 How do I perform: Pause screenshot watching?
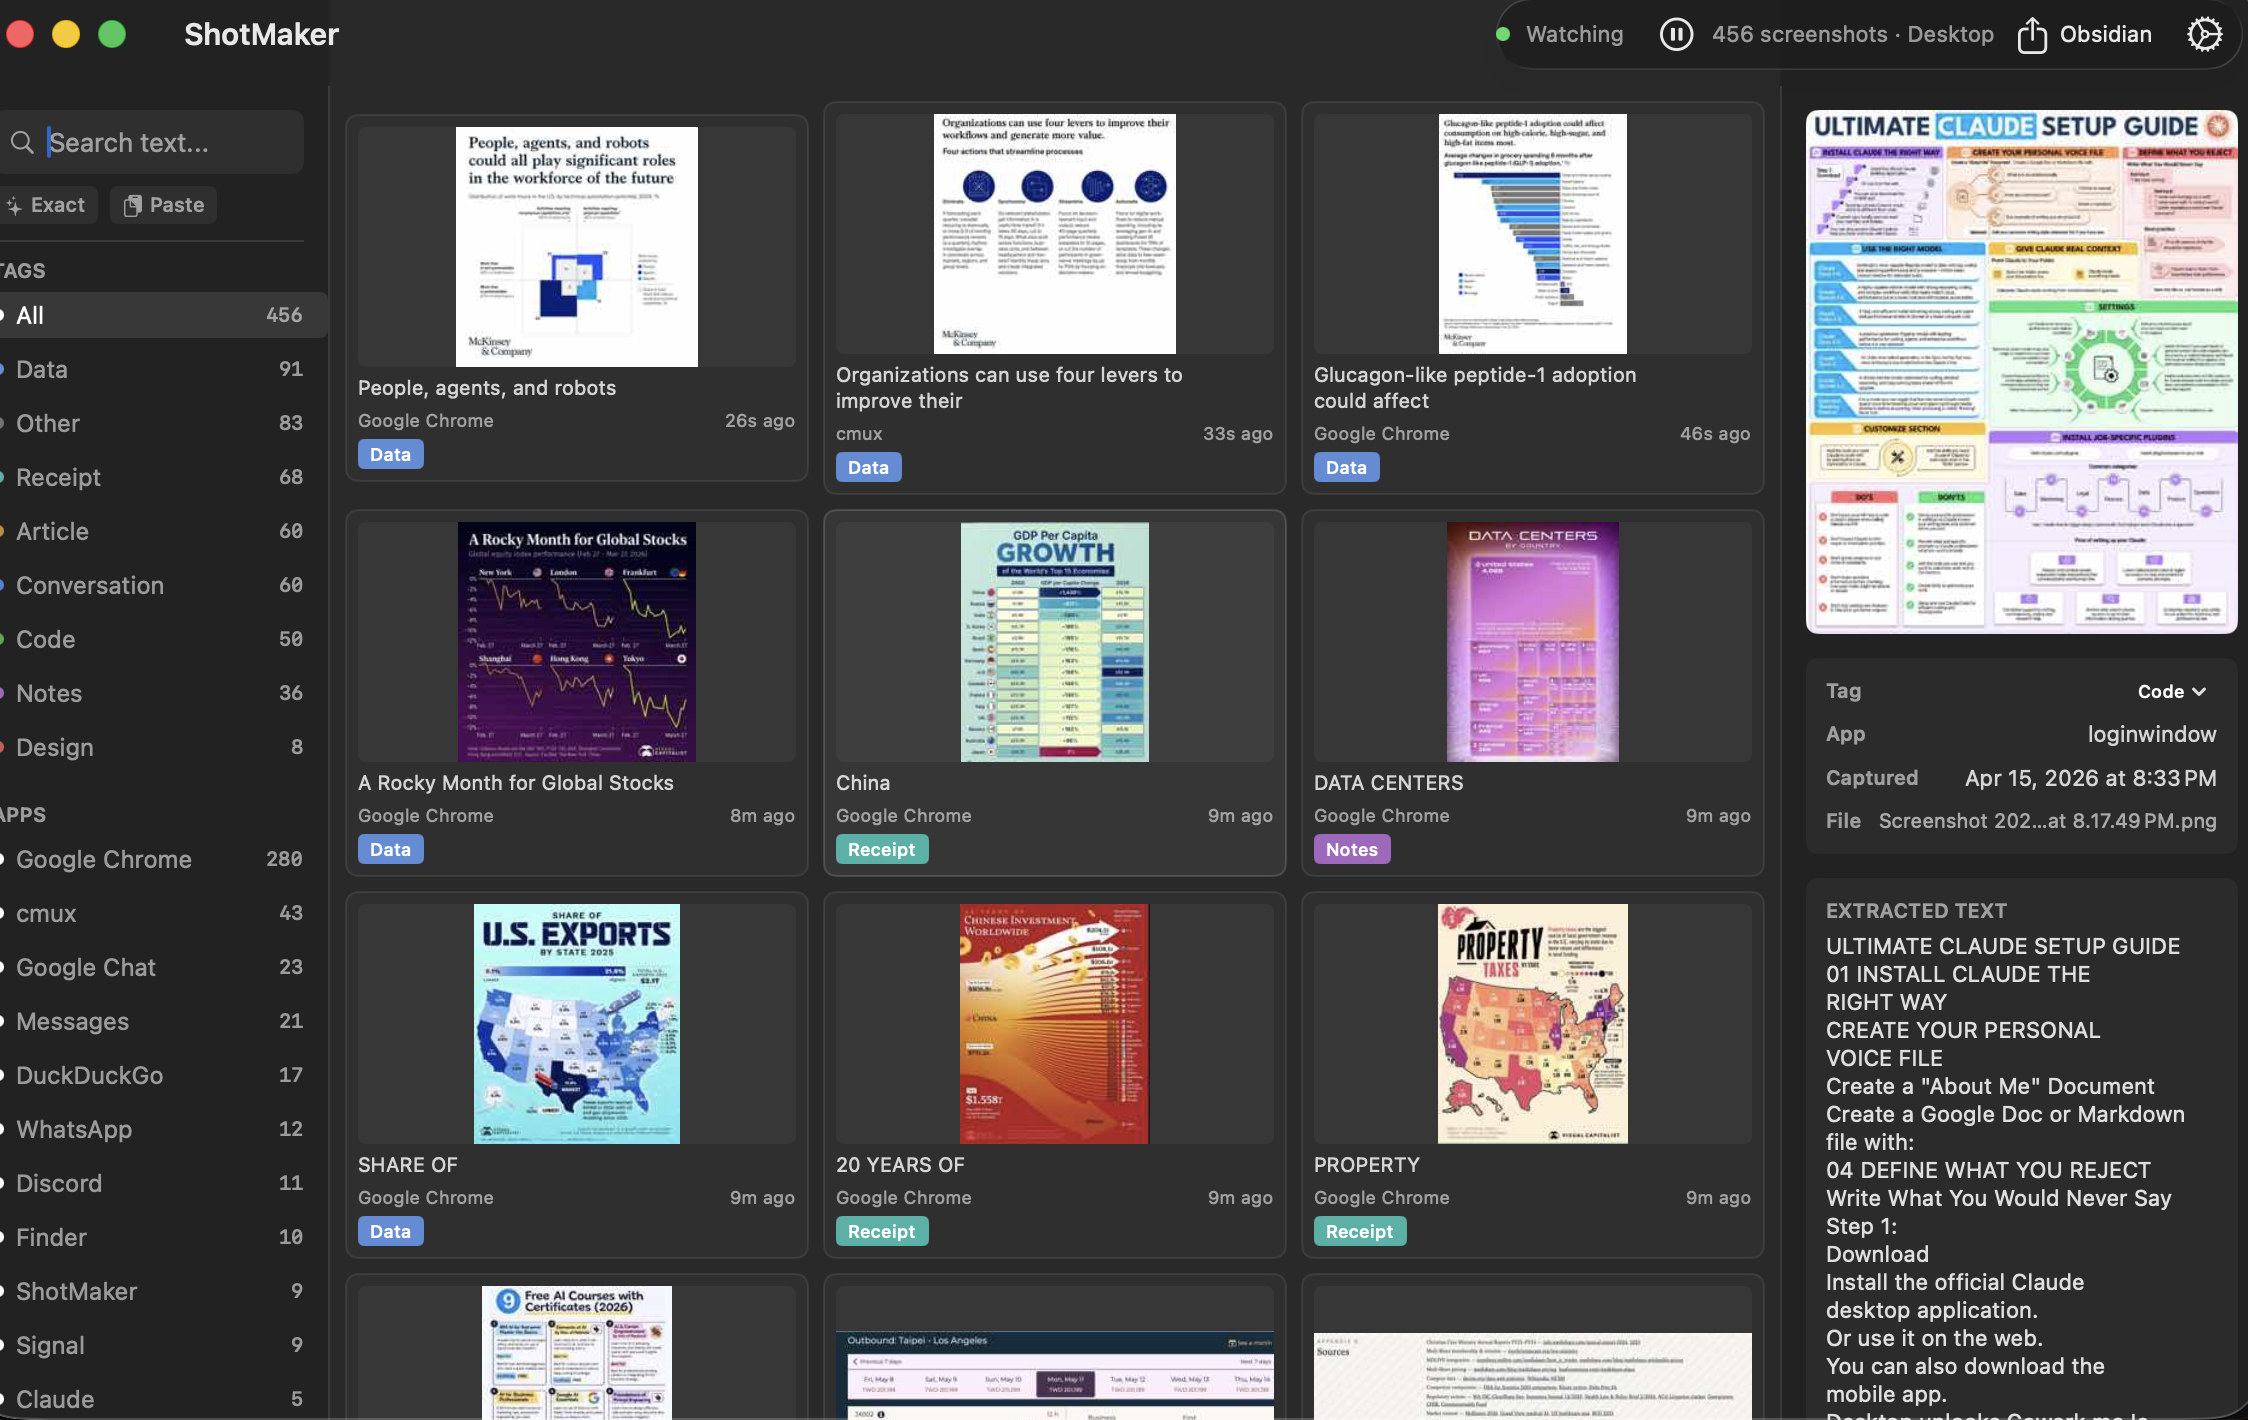(1676, 34)
